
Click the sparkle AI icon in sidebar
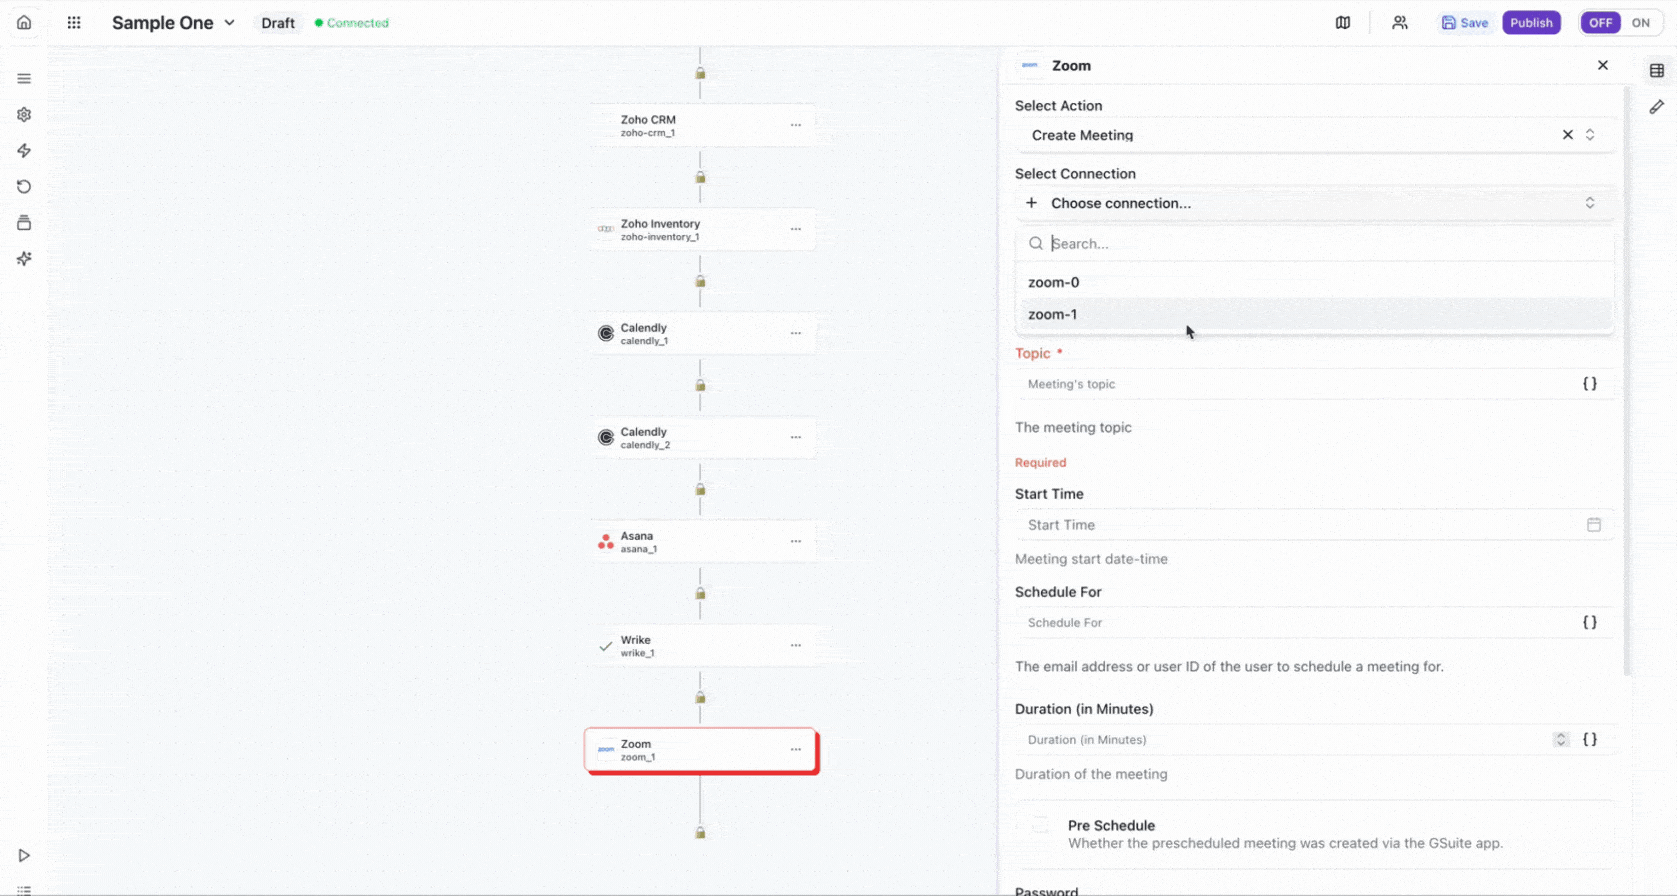click(x=24, y=259)
